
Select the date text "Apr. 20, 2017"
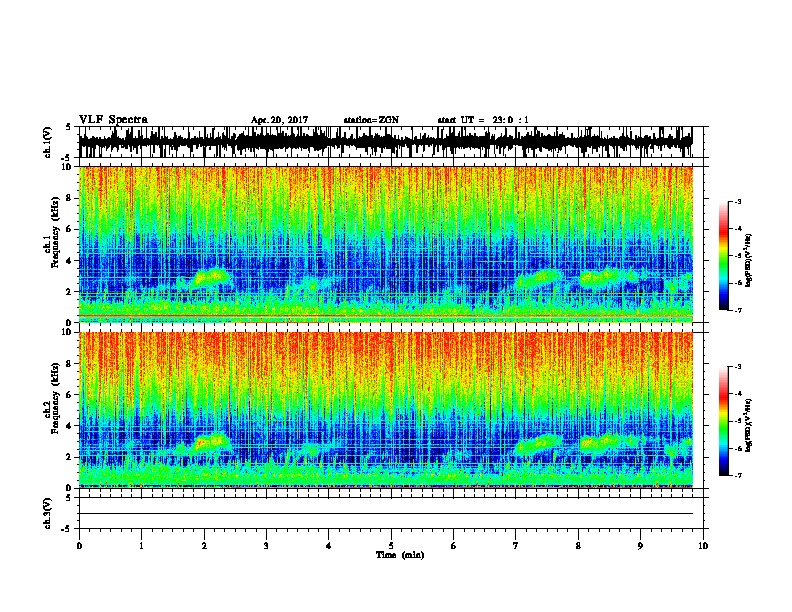pos(279,120)
